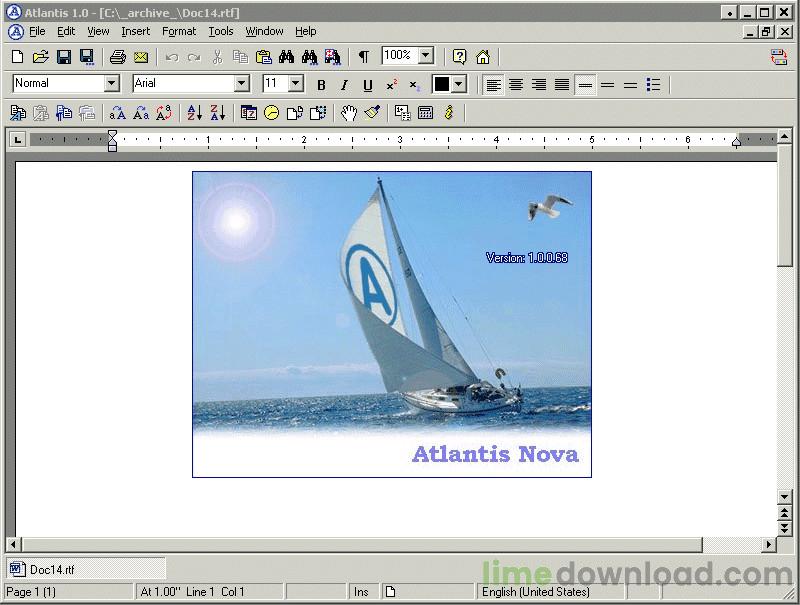Open the Insert menu

135,31
